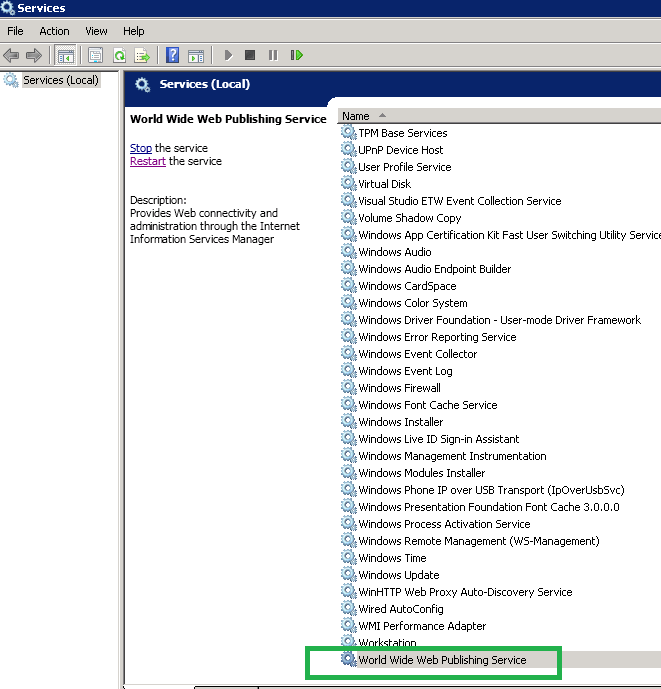
Task: Select Windows Font Cache Service
Action: (x=428, y=405)
